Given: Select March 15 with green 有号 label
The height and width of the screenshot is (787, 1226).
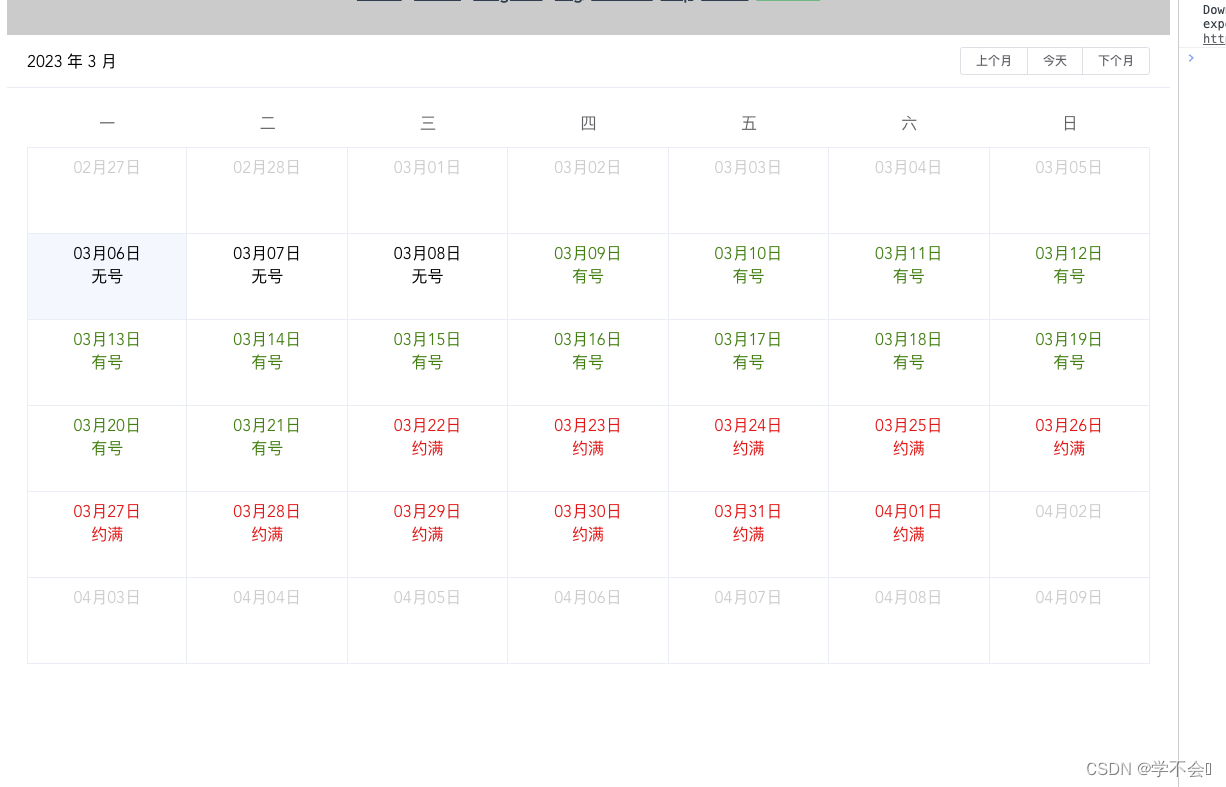Looking at the screenshot, I should [x=427, y=351].
